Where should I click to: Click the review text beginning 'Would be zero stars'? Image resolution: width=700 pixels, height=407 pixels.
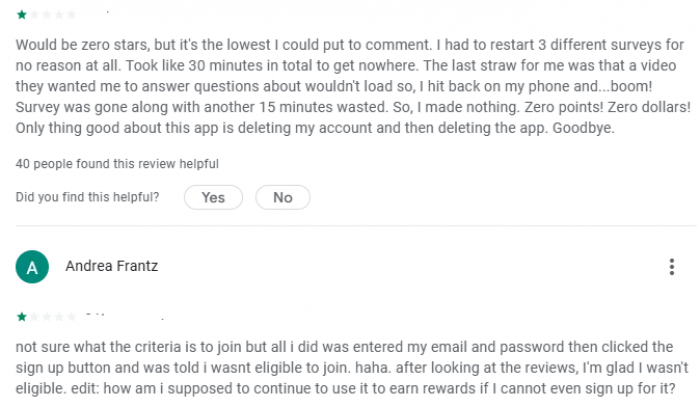(353, 86)
